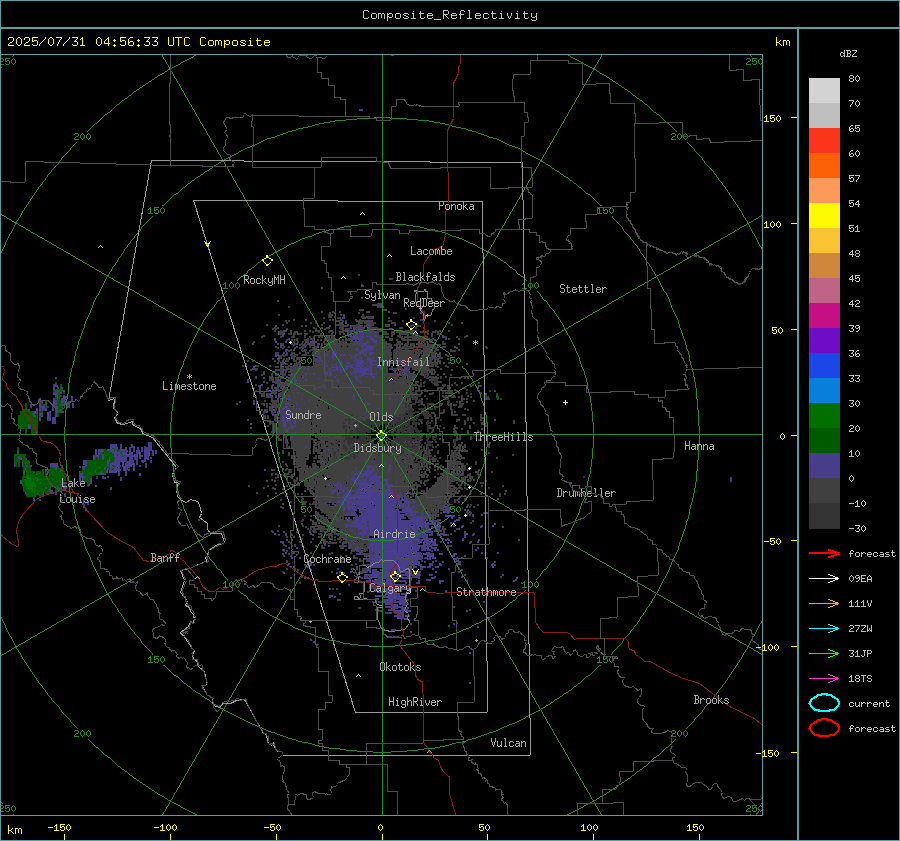Select the royal blue 36-33 dBZ swatch
Image resolution: width=900 pixels, height=841 pixels.
824,366
